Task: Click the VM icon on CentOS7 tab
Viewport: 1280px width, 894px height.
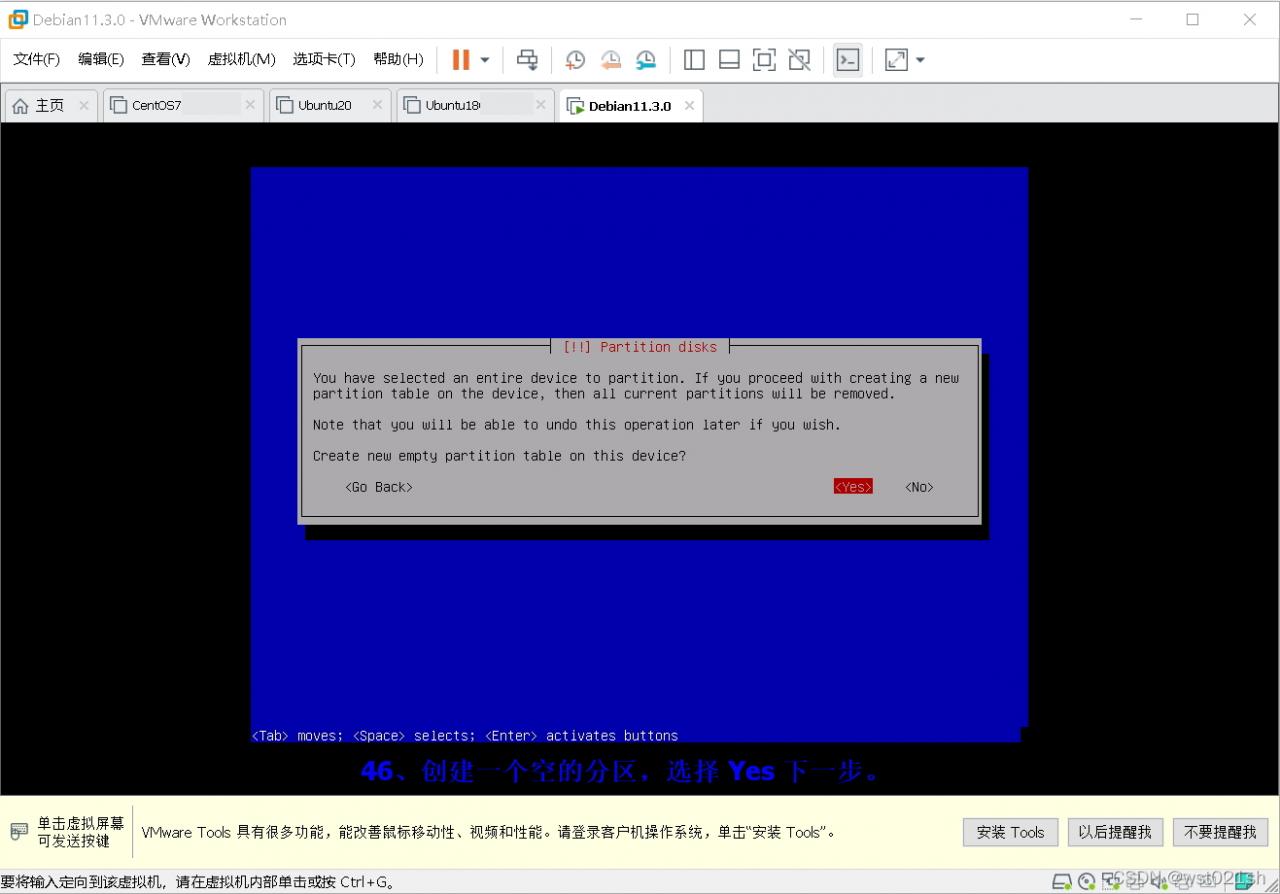Action: pos(119,105)
